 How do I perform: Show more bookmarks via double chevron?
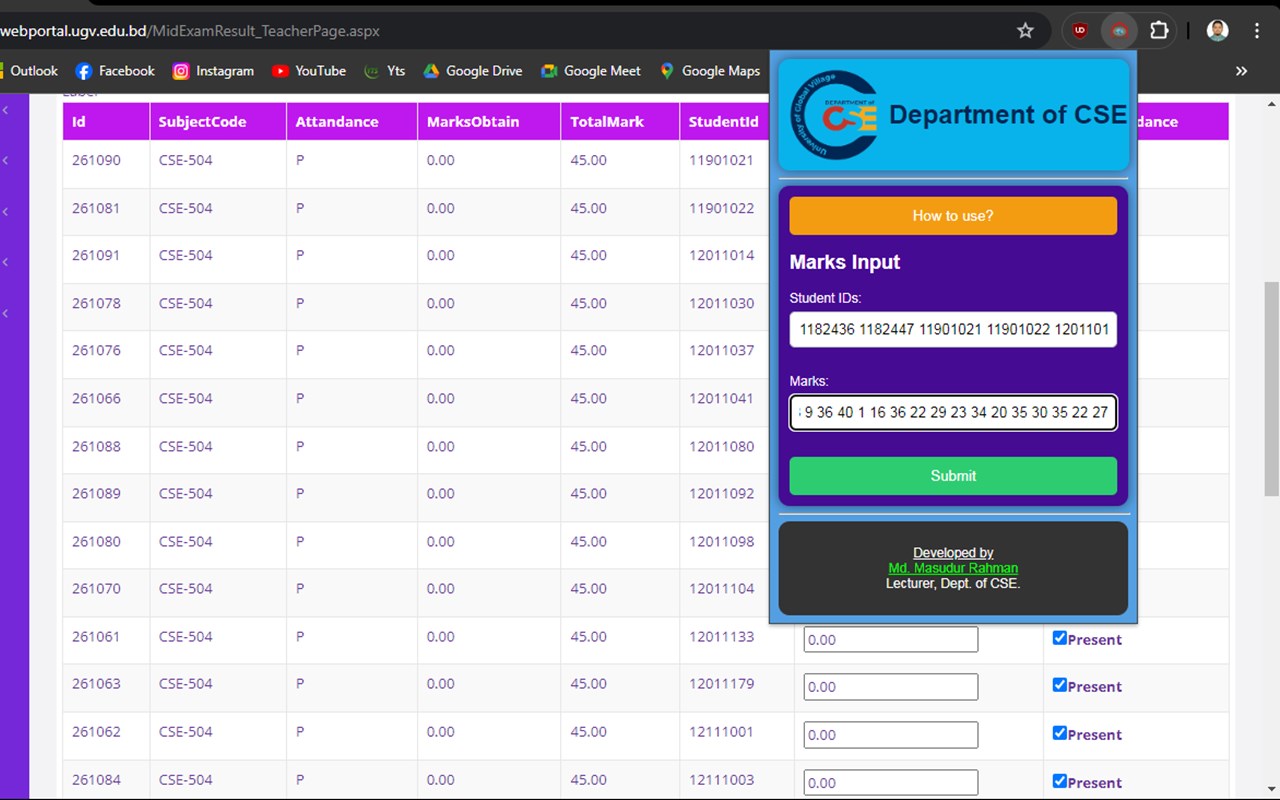1241,71
